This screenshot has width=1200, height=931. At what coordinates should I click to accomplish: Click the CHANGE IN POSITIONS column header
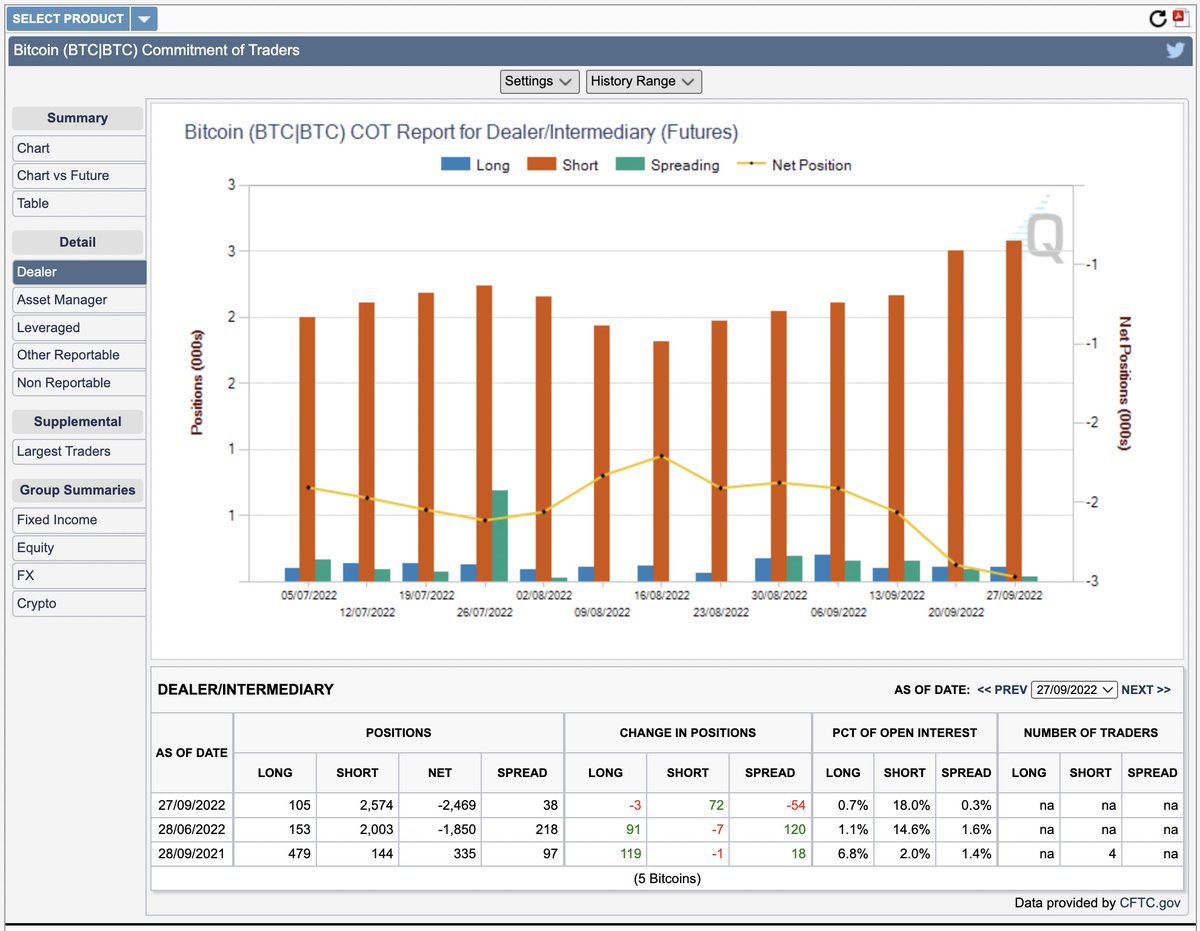click(688, 733)
